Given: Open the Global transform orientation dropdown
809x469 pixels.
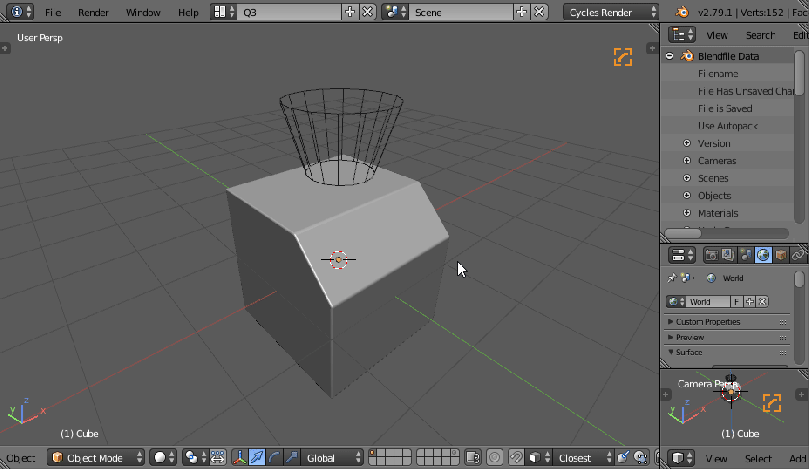Looking at the screenshot, I should click(x=334, y=458).
